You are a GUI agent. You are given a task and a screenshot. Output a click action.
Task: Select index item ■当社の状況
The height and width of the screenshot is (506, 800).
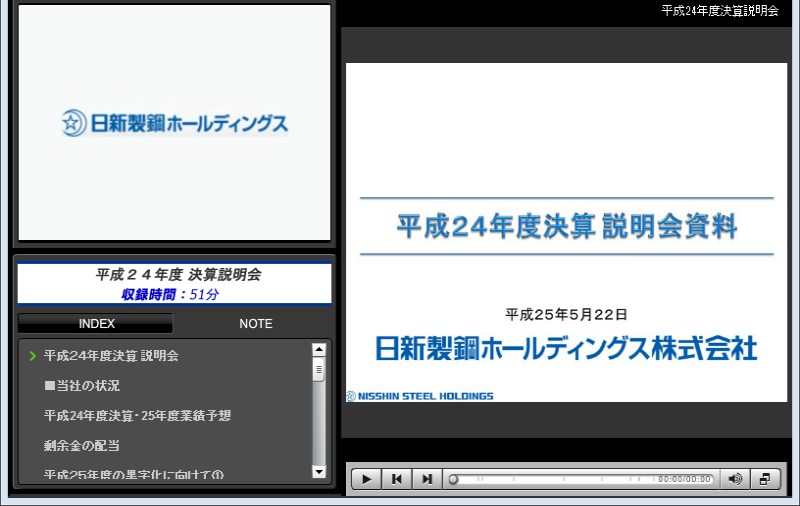[82, 386]
